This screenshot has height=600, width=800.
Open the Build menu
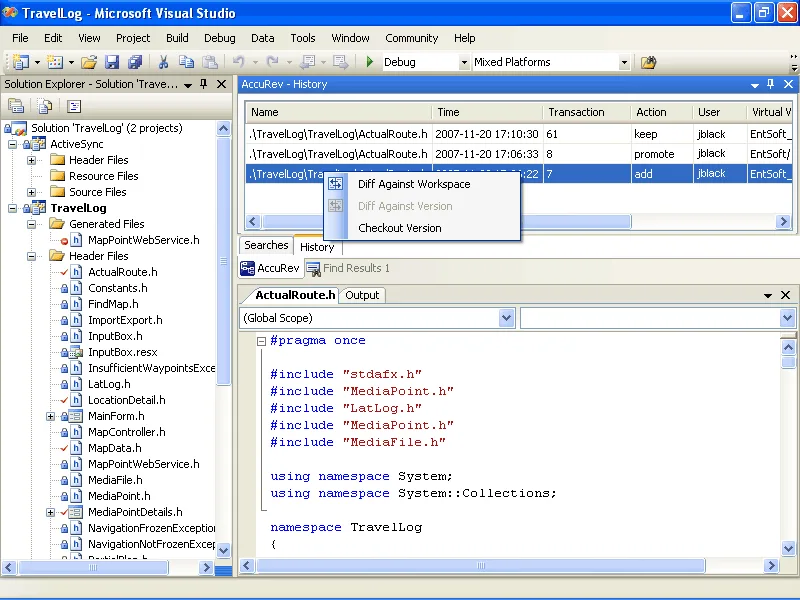pos(177,38)
